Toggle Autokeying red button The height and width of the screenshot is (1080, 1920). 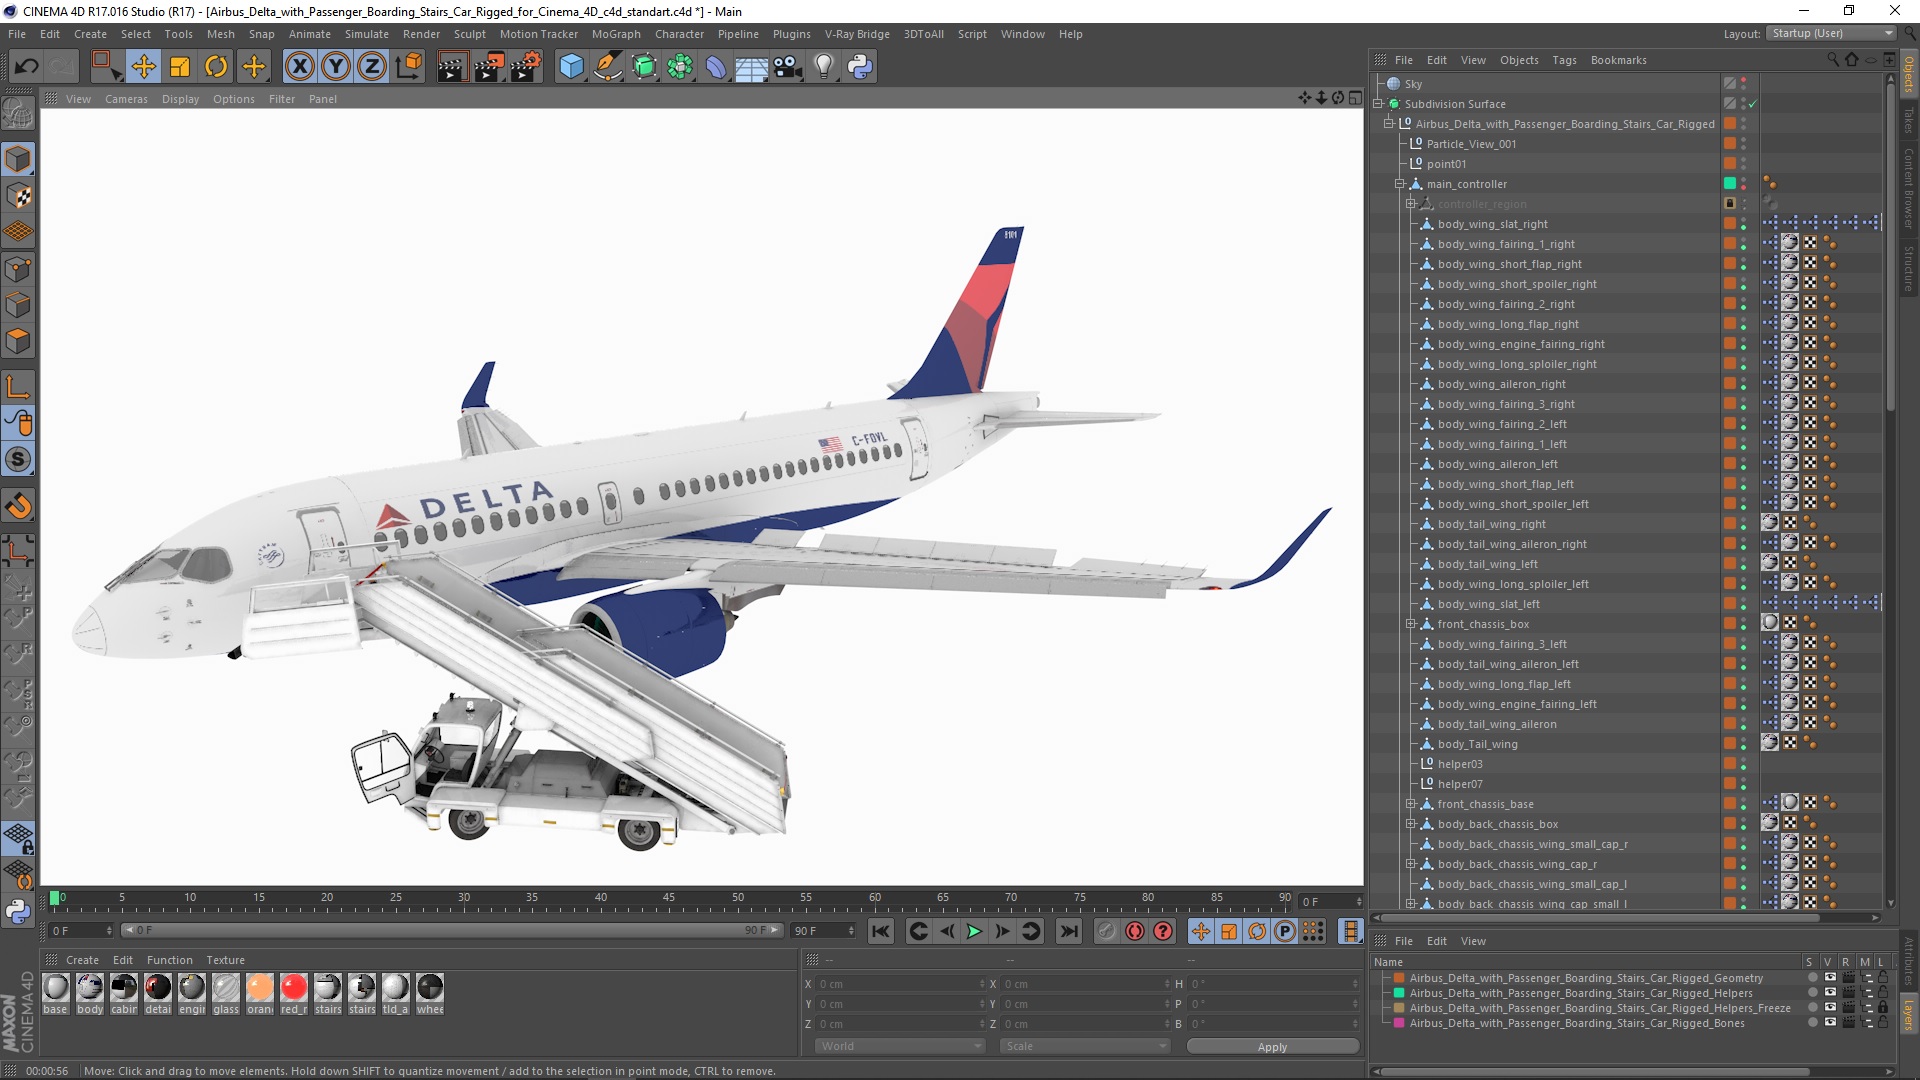click(1135, 931)
